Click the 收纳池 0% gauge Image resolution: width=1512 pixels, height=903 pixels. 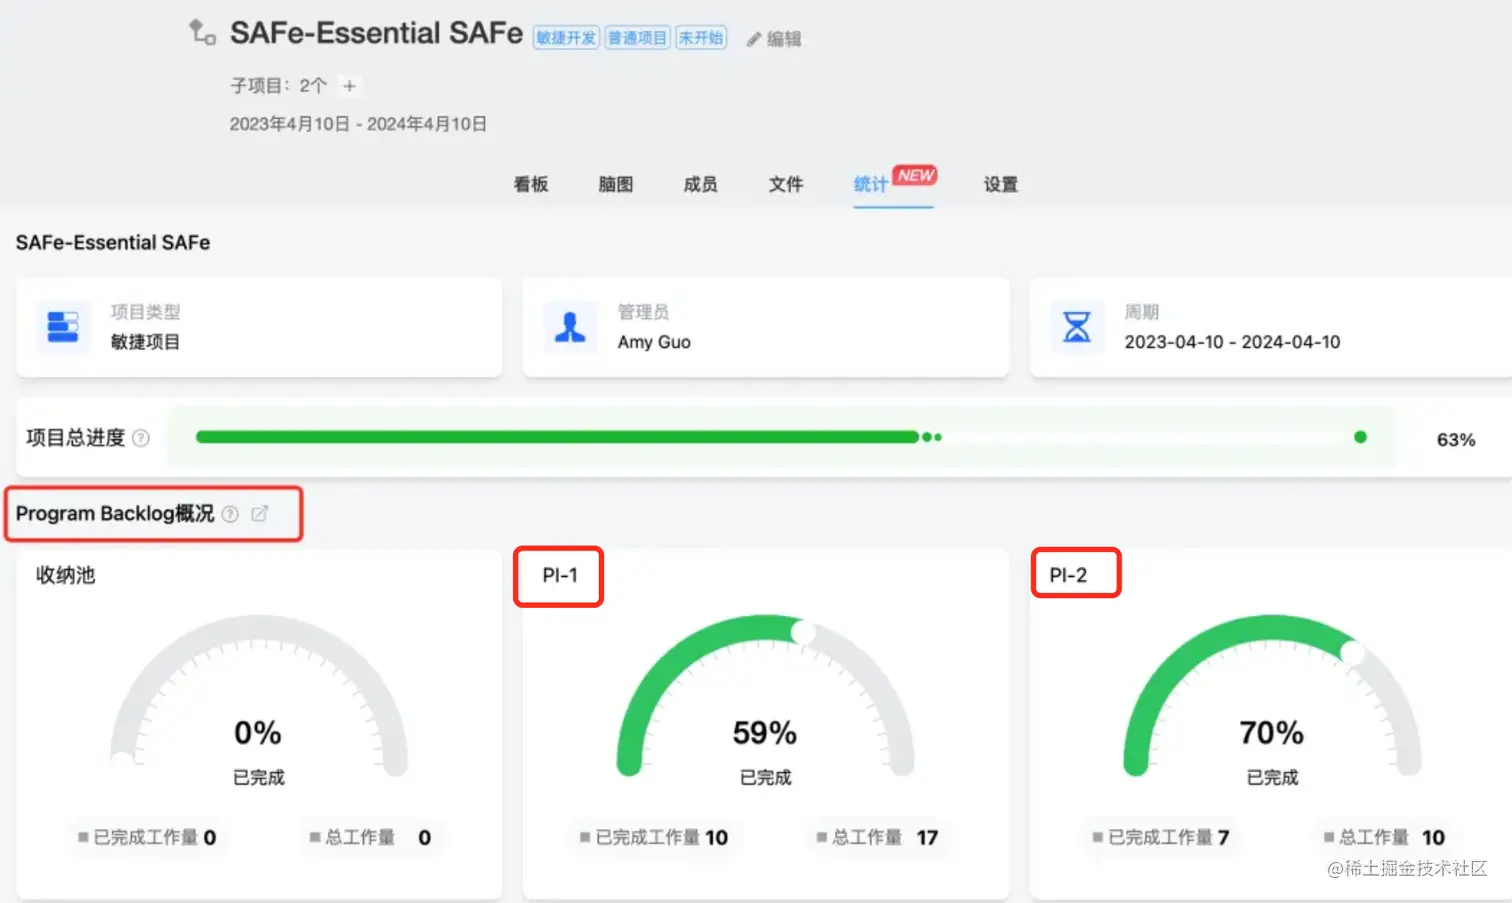(x=259, y=697)
